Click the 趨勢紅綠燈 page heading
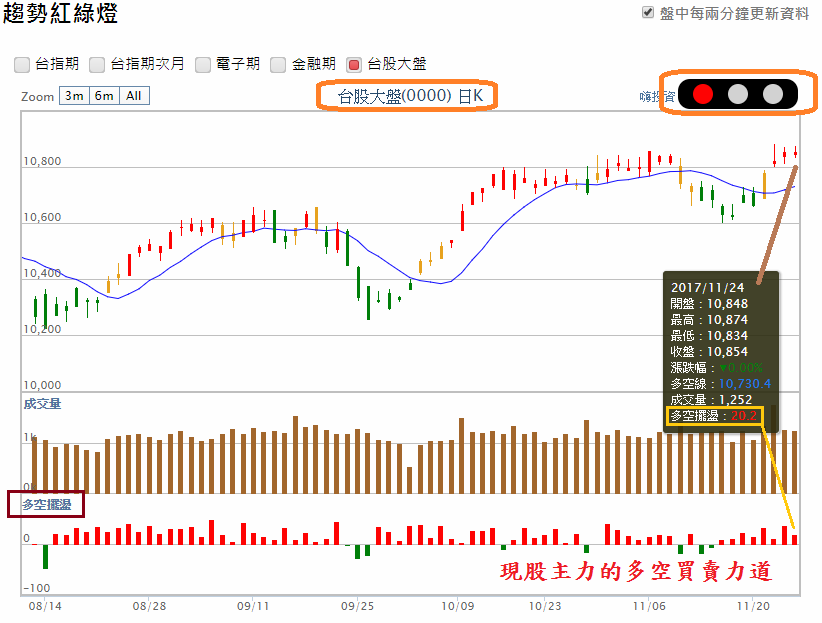 pos(60,13)
